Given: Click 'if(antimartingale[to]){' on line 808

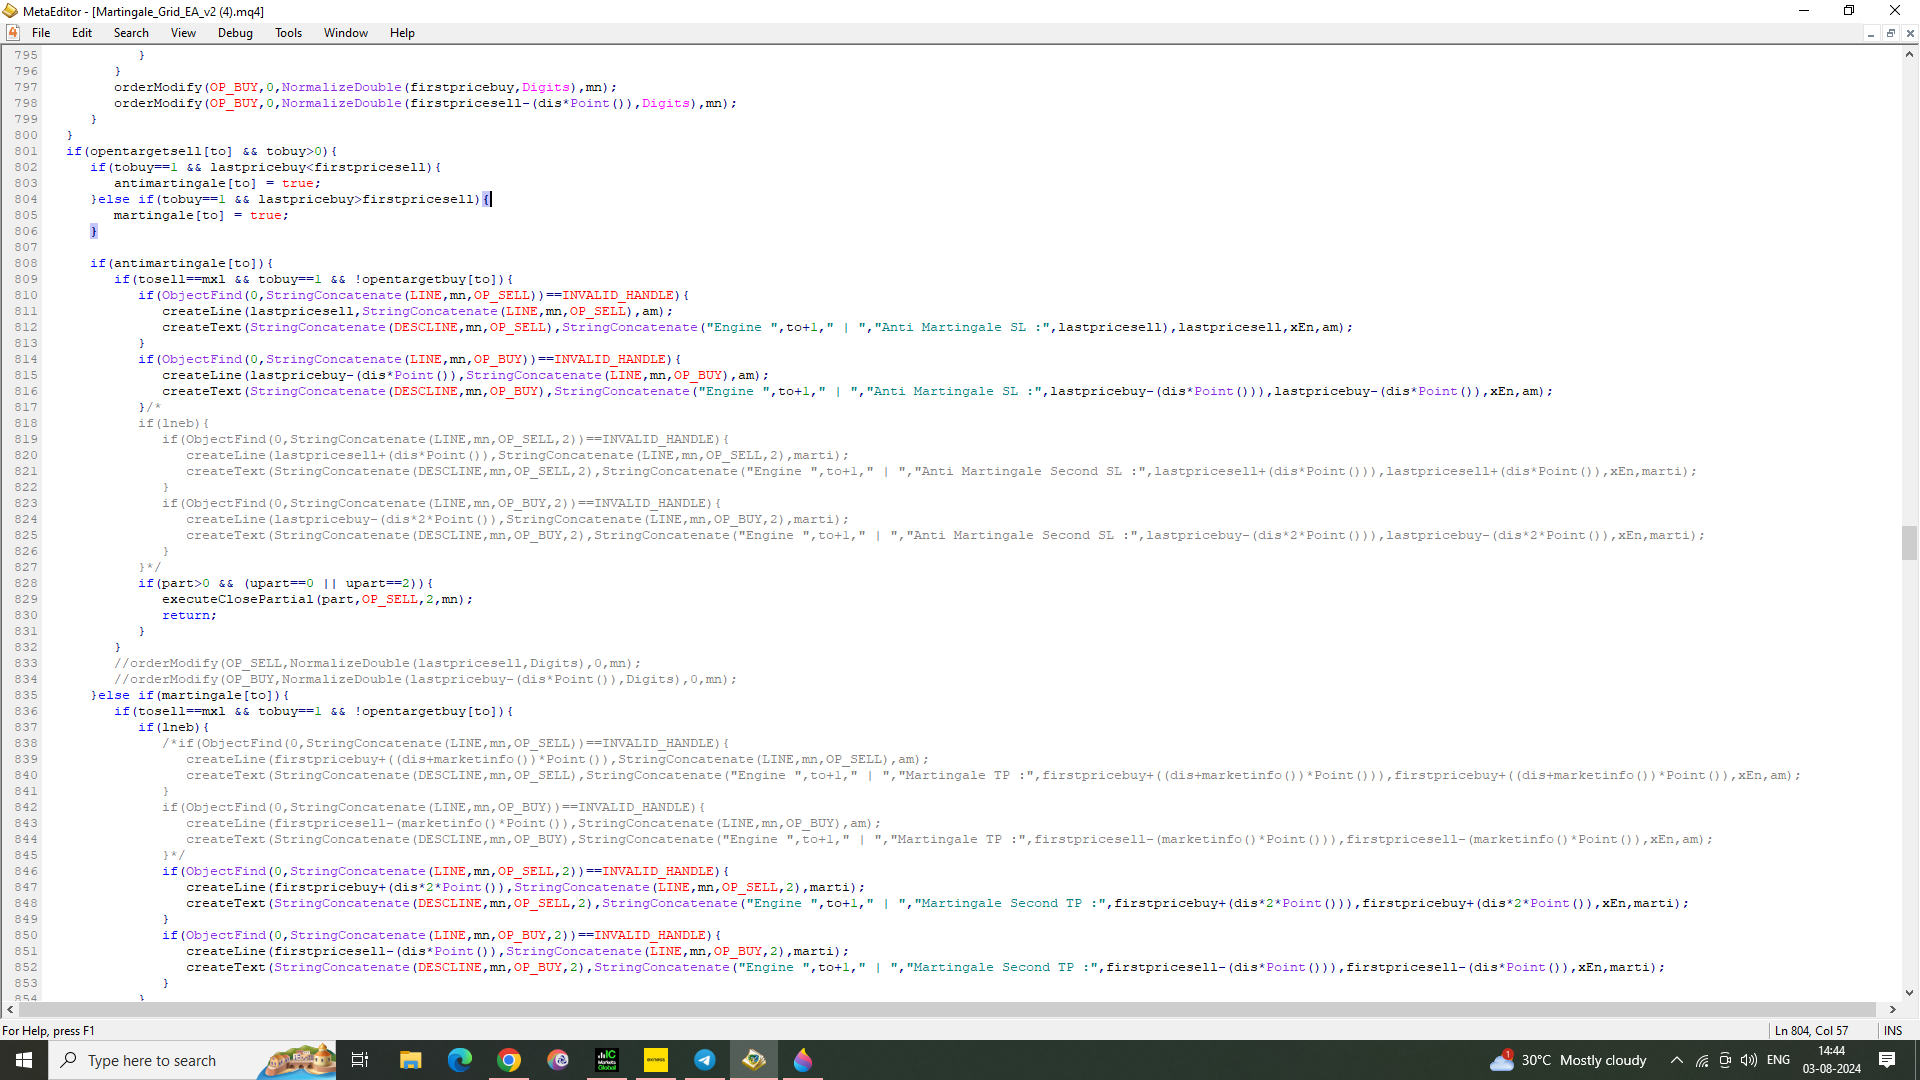Looking at the screenshot, I should [181, 263].
